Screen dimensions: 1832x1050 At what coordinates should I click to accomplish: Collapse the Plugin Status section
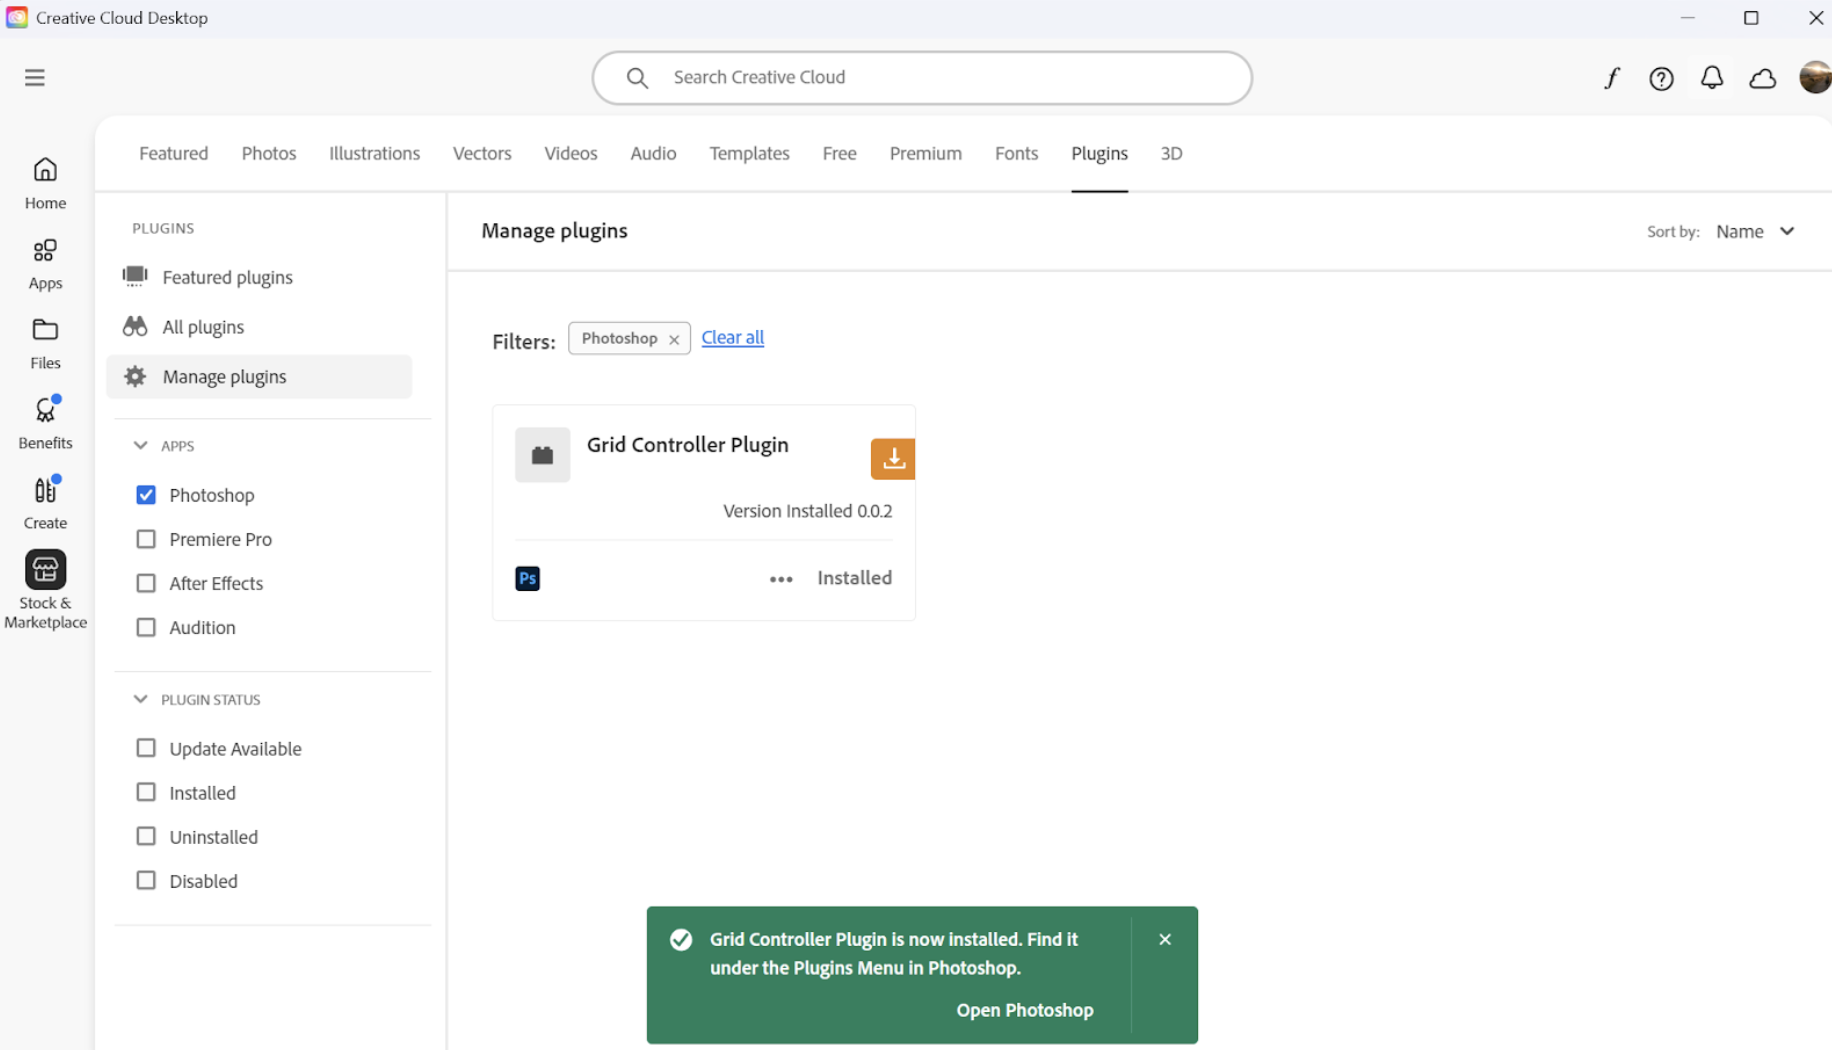[x=141, y=700]
